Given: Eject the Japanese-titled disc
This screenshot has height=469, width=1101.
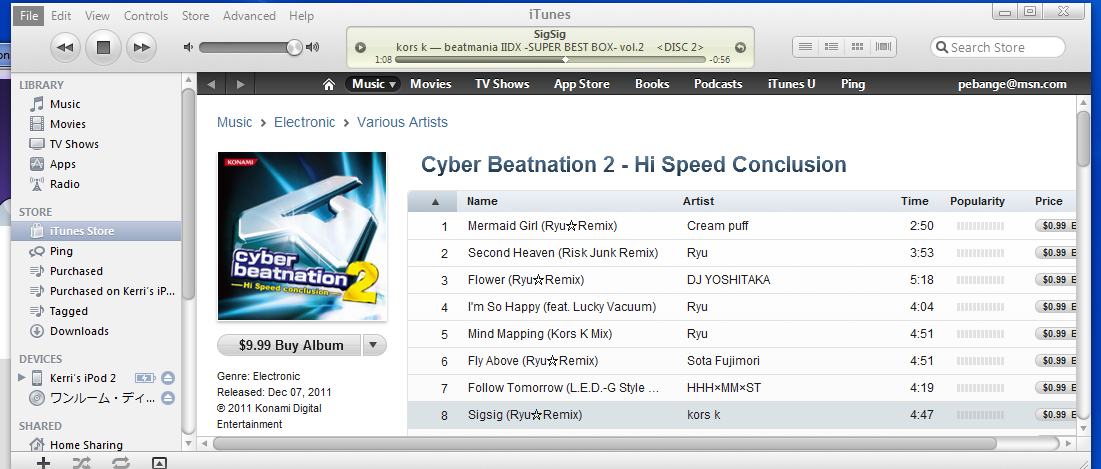Looking at the screenshot, I should [x=167, y=398].
